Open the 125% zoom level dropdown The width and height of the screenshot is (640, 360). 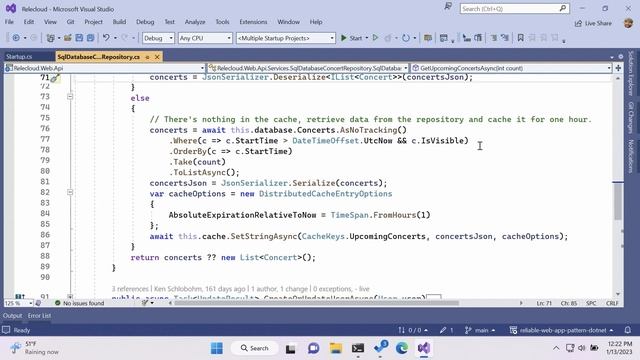pos(19,303)
